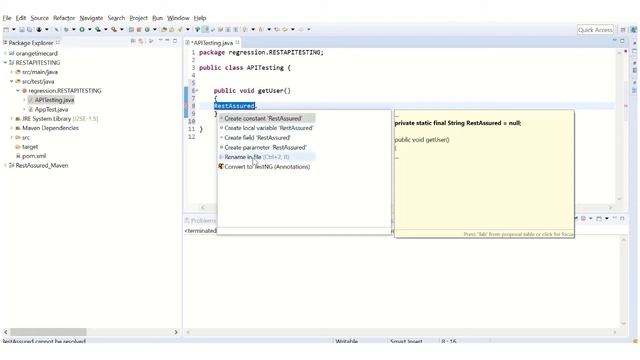Click the External Tools run icon

point(114,29)
